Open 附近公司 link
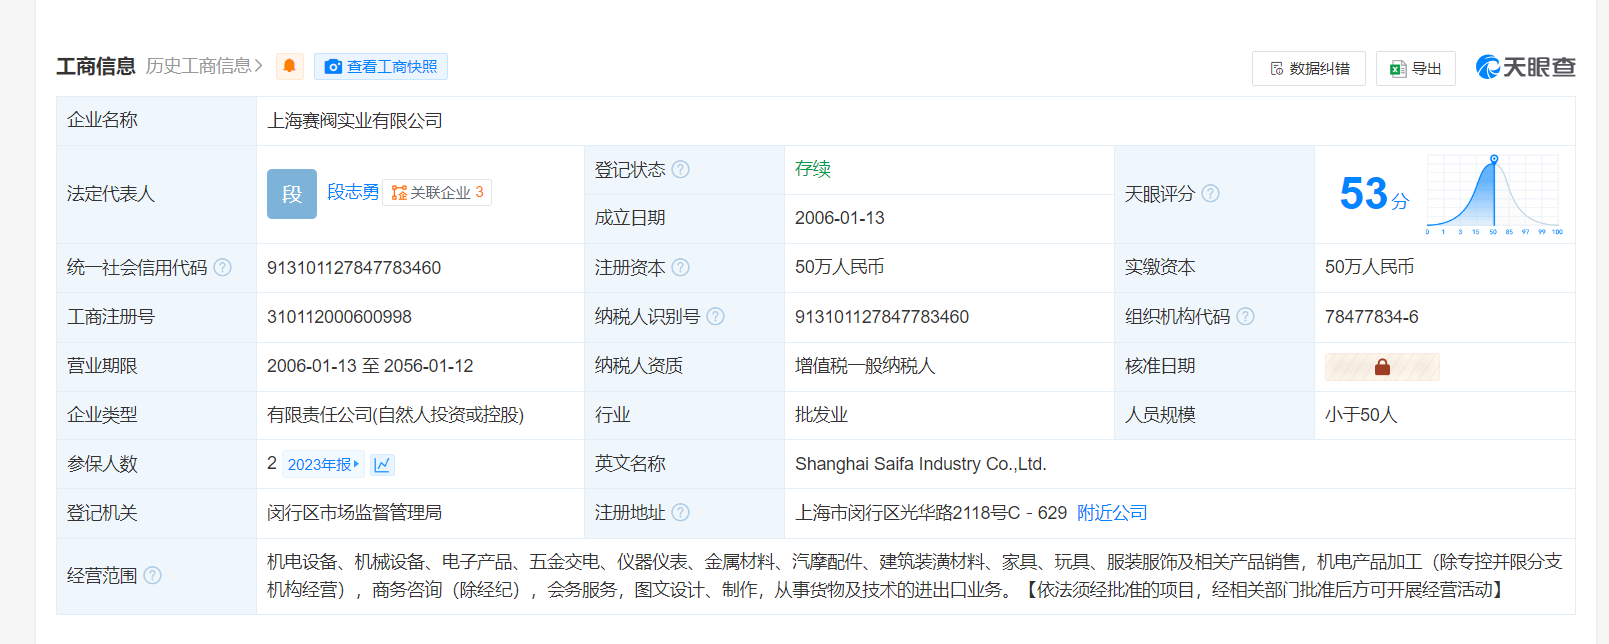This screenshot has width=1609, height=644. click(x=1112, y=513)
